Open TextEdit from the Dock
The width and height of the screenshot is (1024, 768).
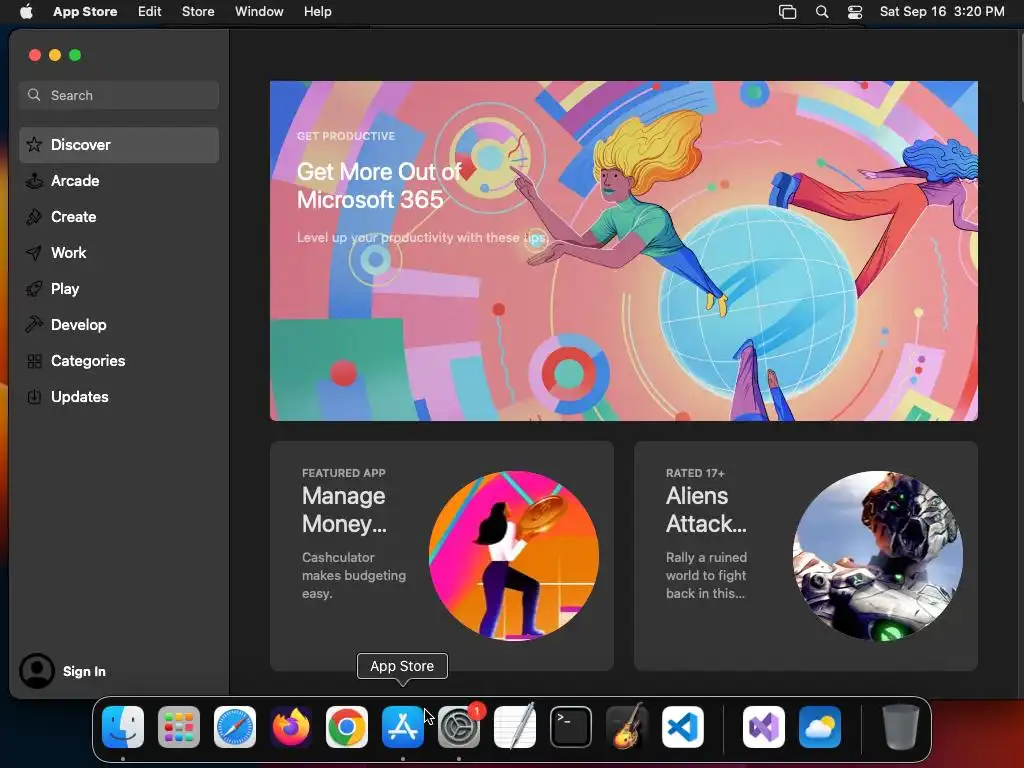[x=515, y=727]
